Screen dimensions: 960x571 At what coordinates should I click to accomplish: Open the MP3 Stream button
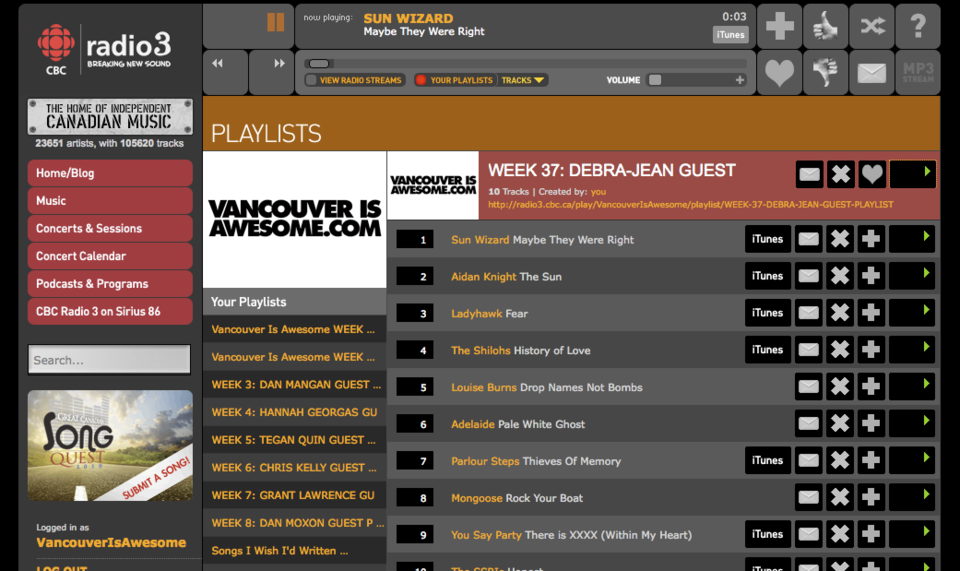(918, 72)
